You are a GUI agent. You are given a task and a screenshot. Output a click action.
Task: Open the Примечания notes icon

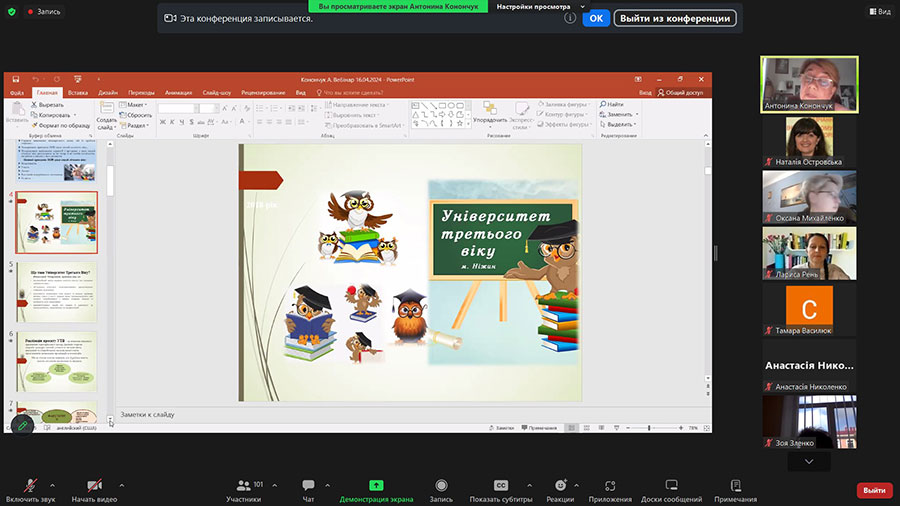[x=735, y=486]
